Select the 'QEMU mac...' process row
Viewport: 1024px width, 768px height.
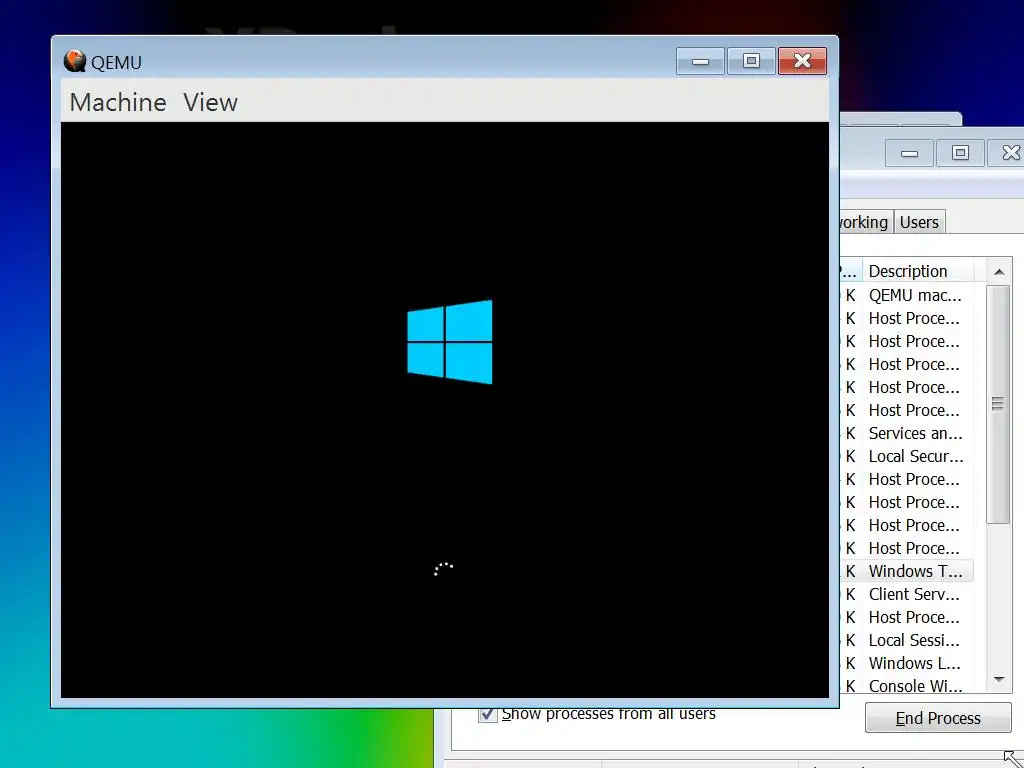906,295
